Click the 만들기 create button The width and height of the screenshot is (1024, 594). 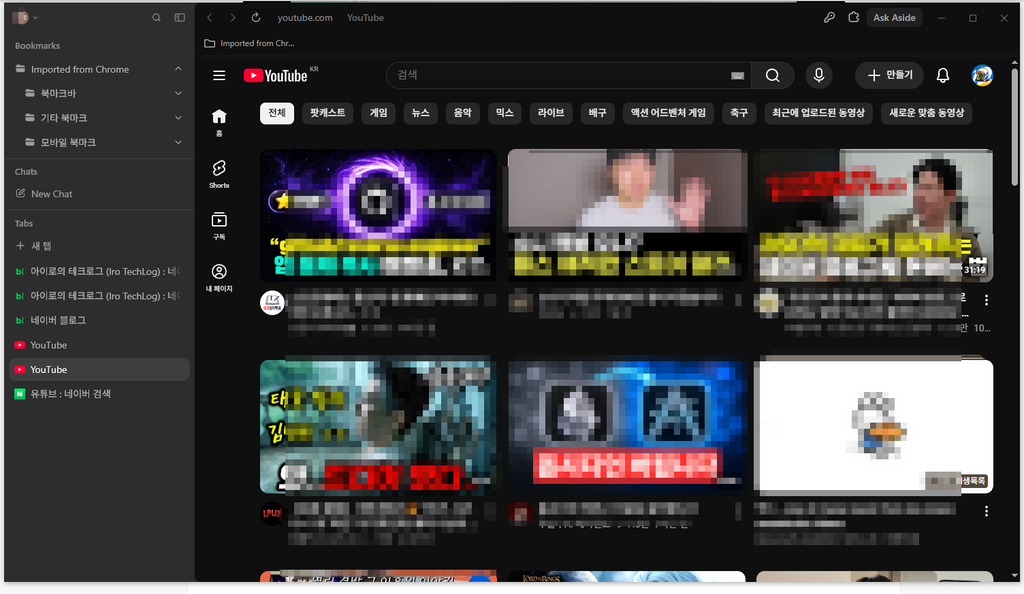pyautogui.click(x=889, y=76)
